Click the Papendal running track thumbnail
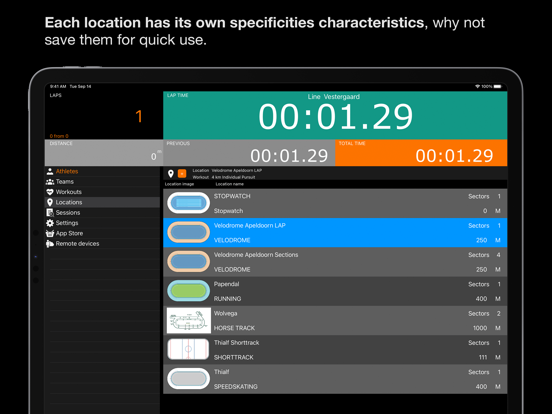The height and width of the screenshot is (414, 552). [x=189, y=291]
